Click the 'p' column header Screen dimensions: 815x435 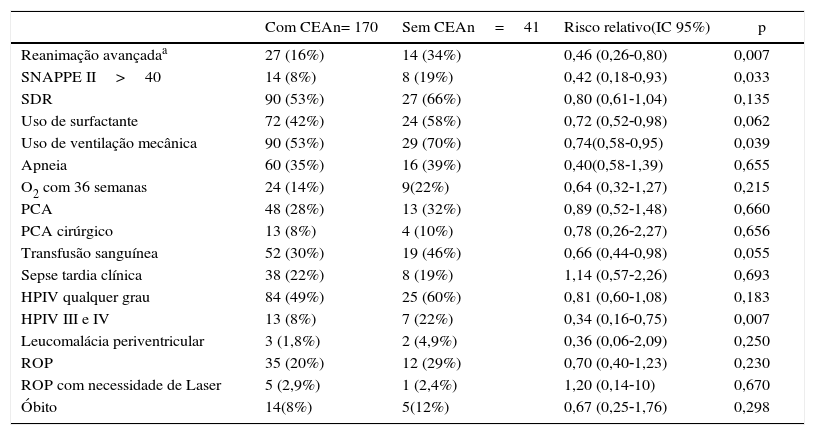[x=763, y=27]
